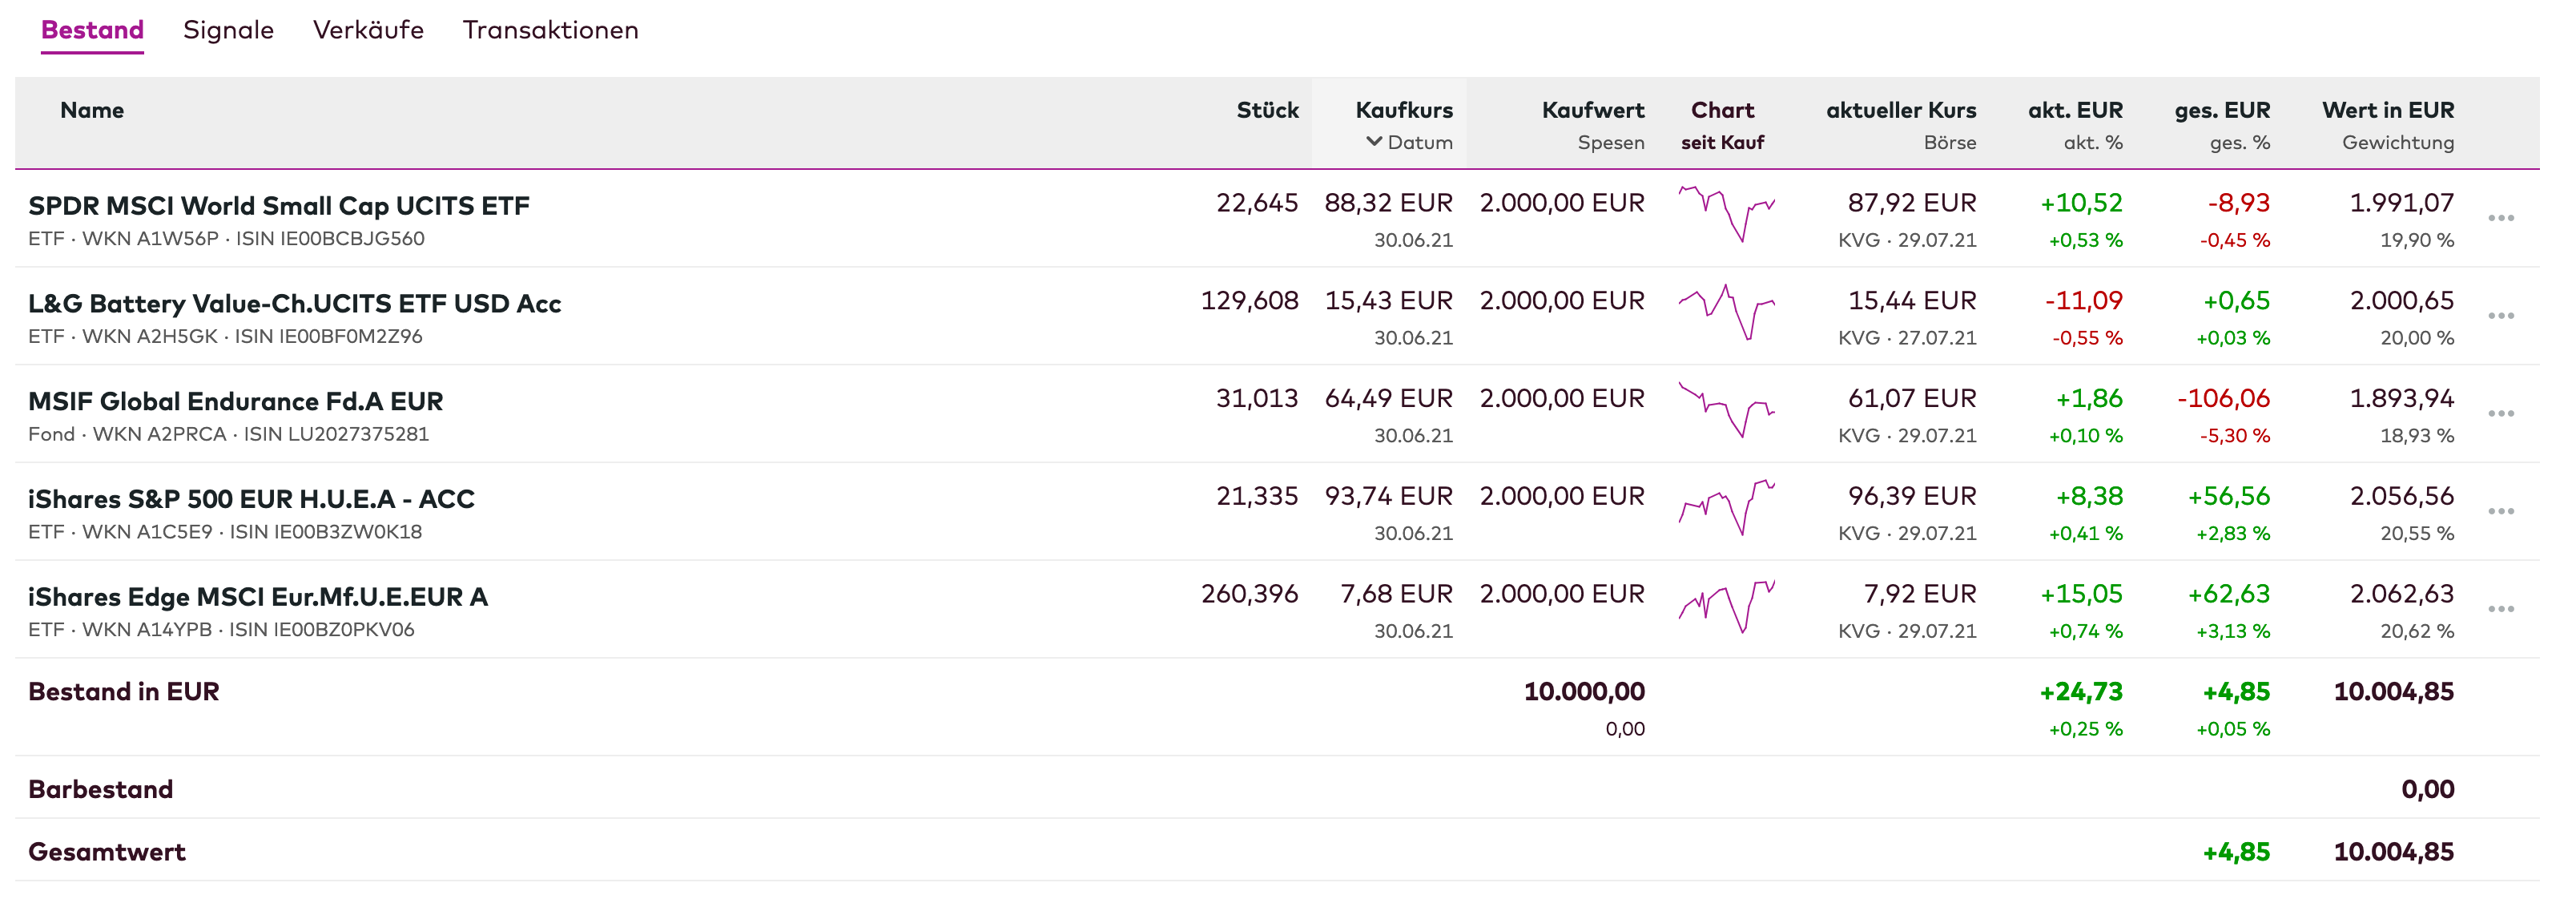Image resolution: width=2576 pixels, height=899 pixels.
Task: Select the Bestand tab
Action: (x=92, y=30)
